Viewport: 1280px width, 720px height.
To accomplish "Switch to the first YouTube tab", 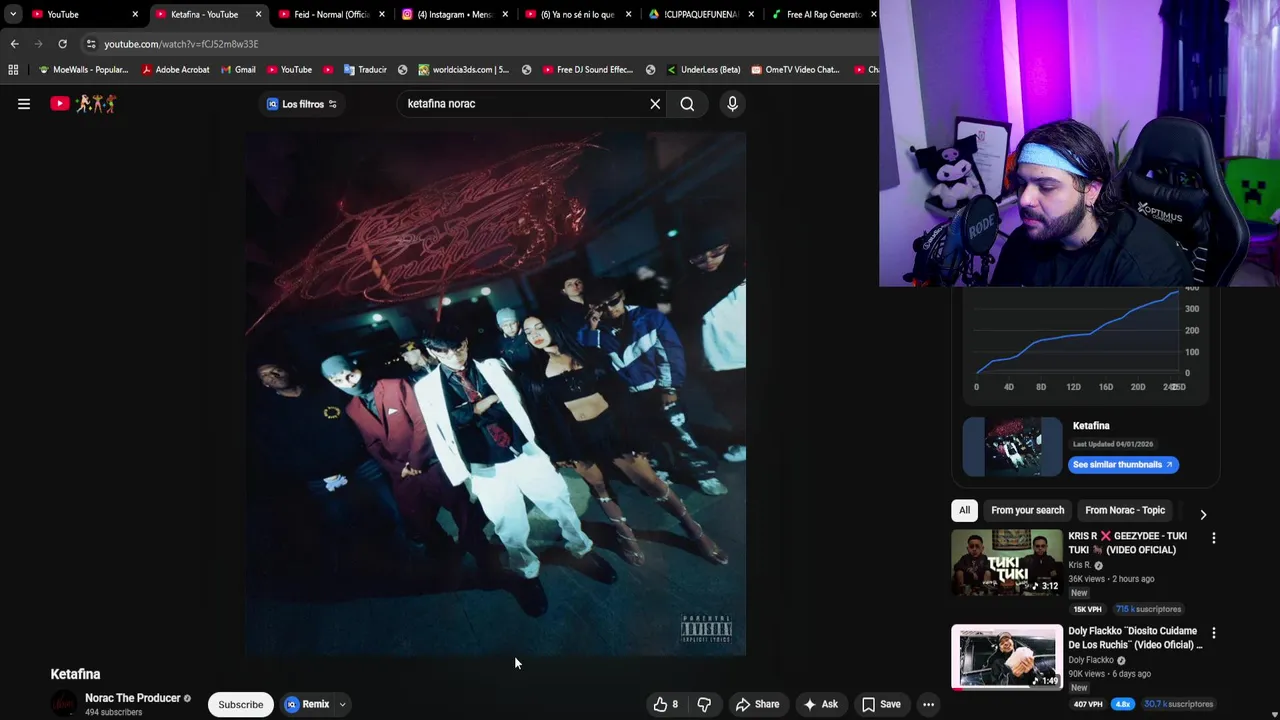I will coord(84,14).
